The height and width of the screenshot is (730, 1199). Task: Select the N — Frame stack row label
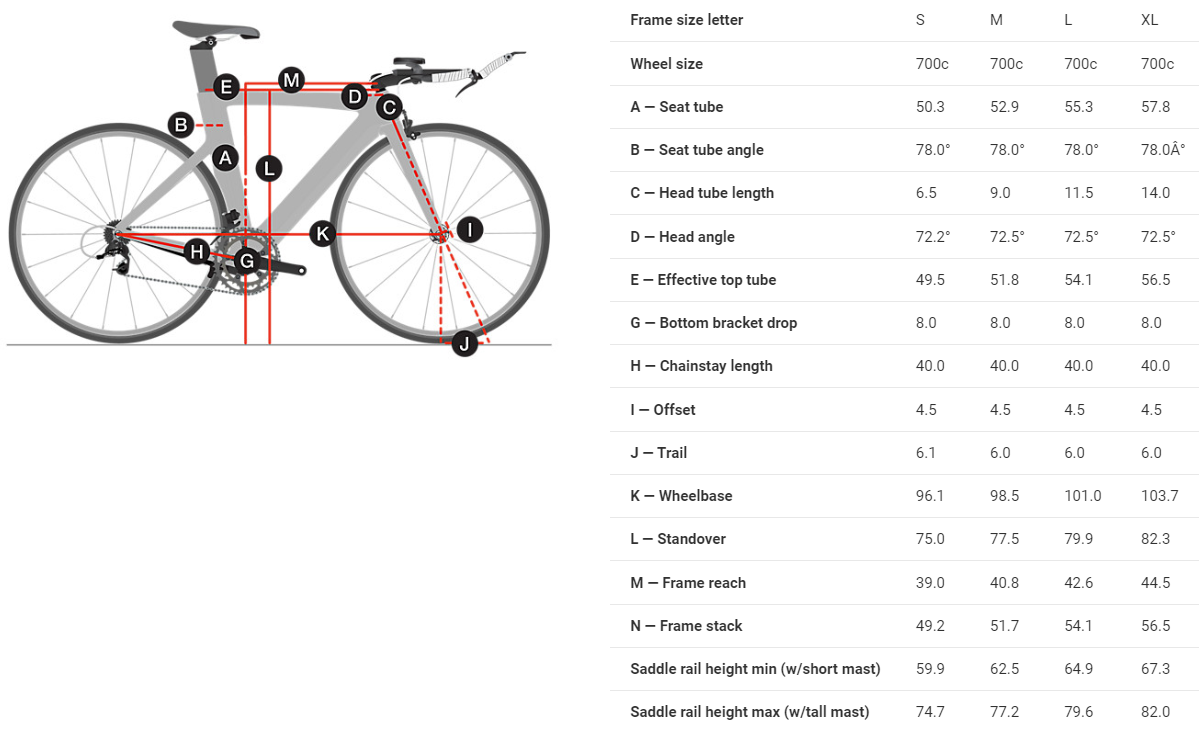point(686,626)
